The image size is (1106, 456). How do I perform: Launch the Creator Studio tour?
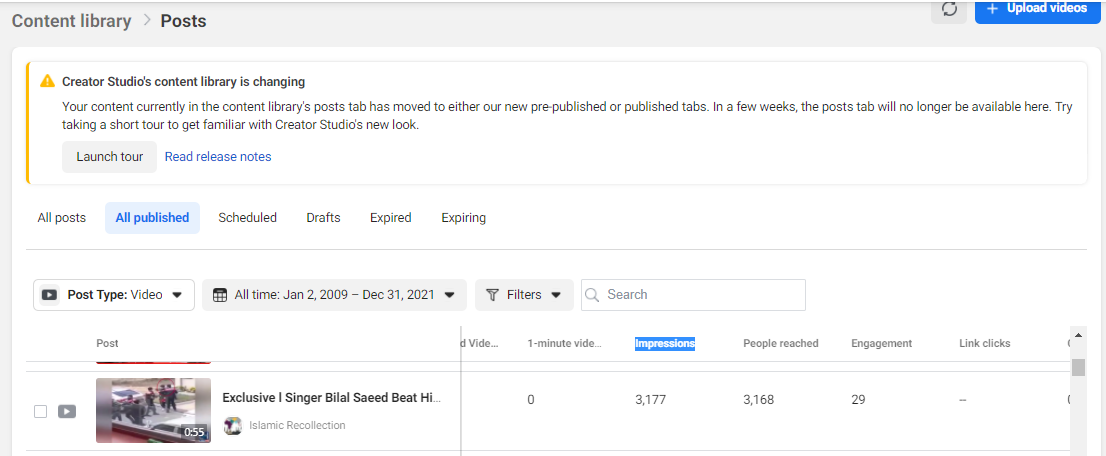109,157
